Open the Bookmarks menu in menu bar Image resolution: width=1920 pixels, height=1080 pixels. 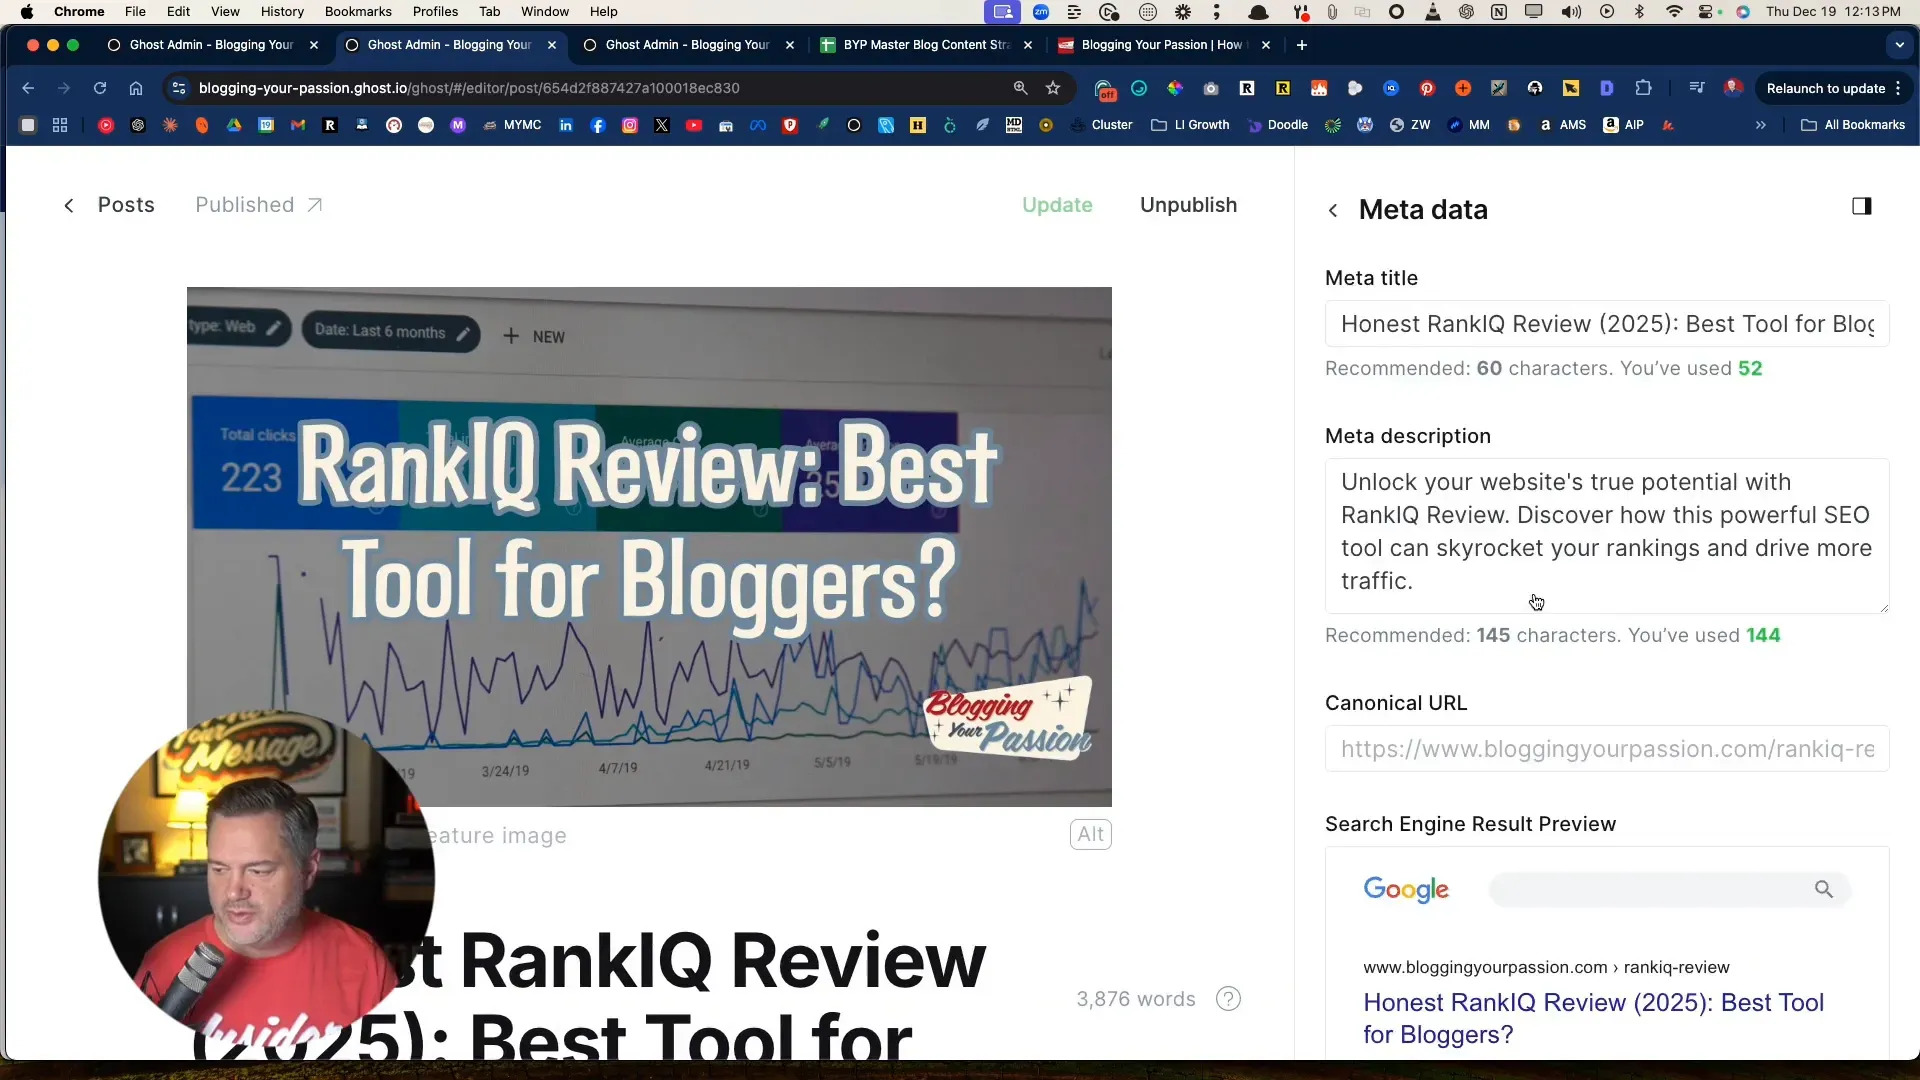point(357,11)
